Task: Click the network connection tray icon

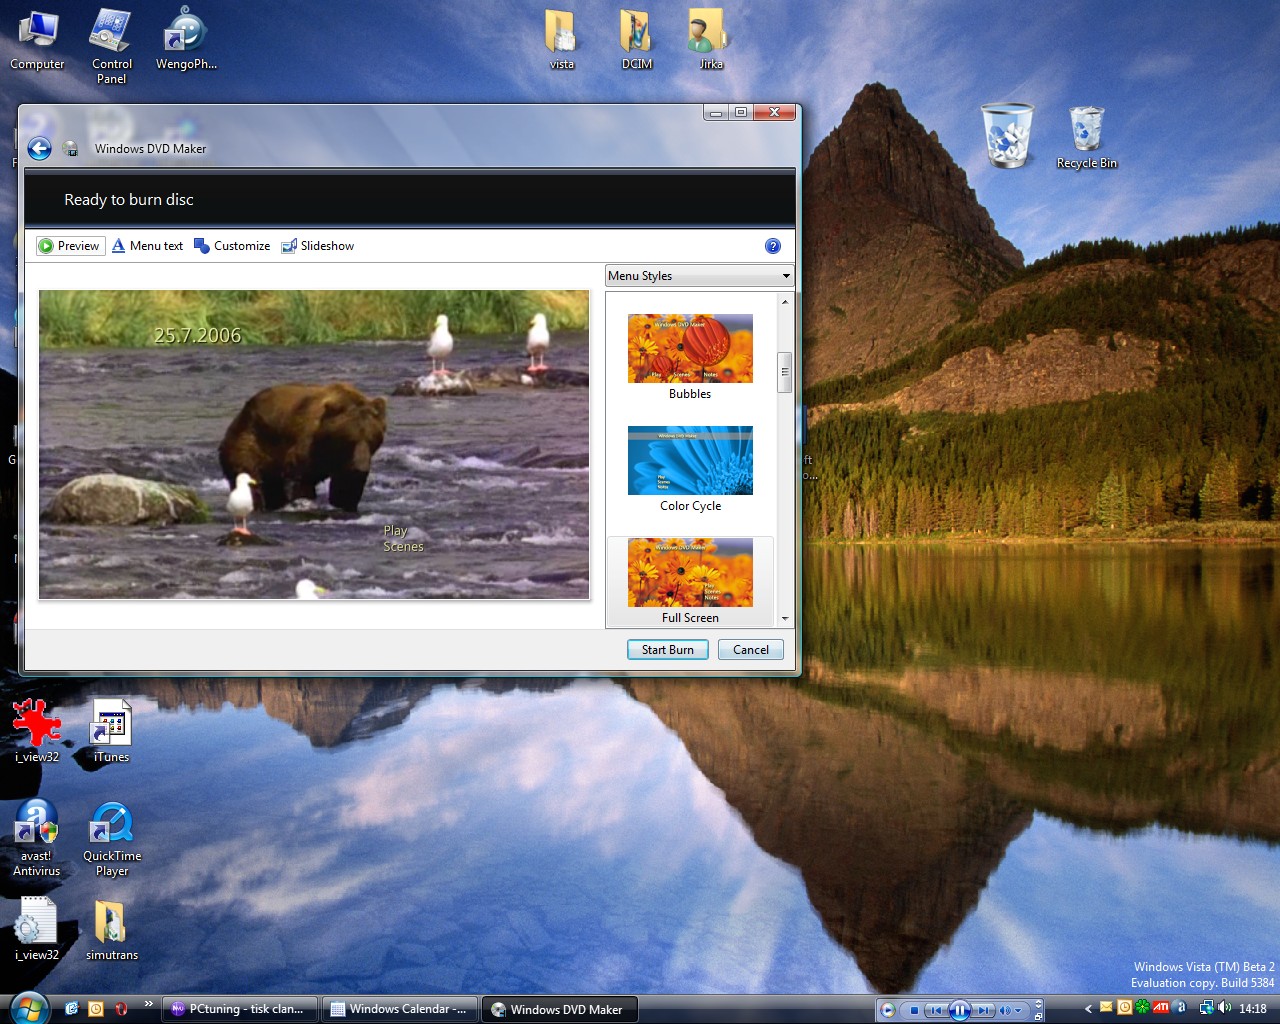Action: tap(1207, 1009)
